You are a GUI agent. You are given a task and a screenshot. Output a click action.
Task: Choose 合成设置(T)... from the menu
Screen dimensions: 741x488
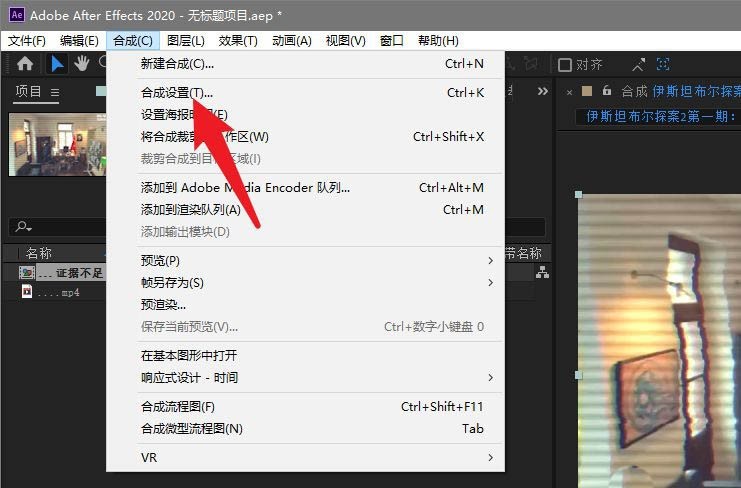click(x=177, y=93)
